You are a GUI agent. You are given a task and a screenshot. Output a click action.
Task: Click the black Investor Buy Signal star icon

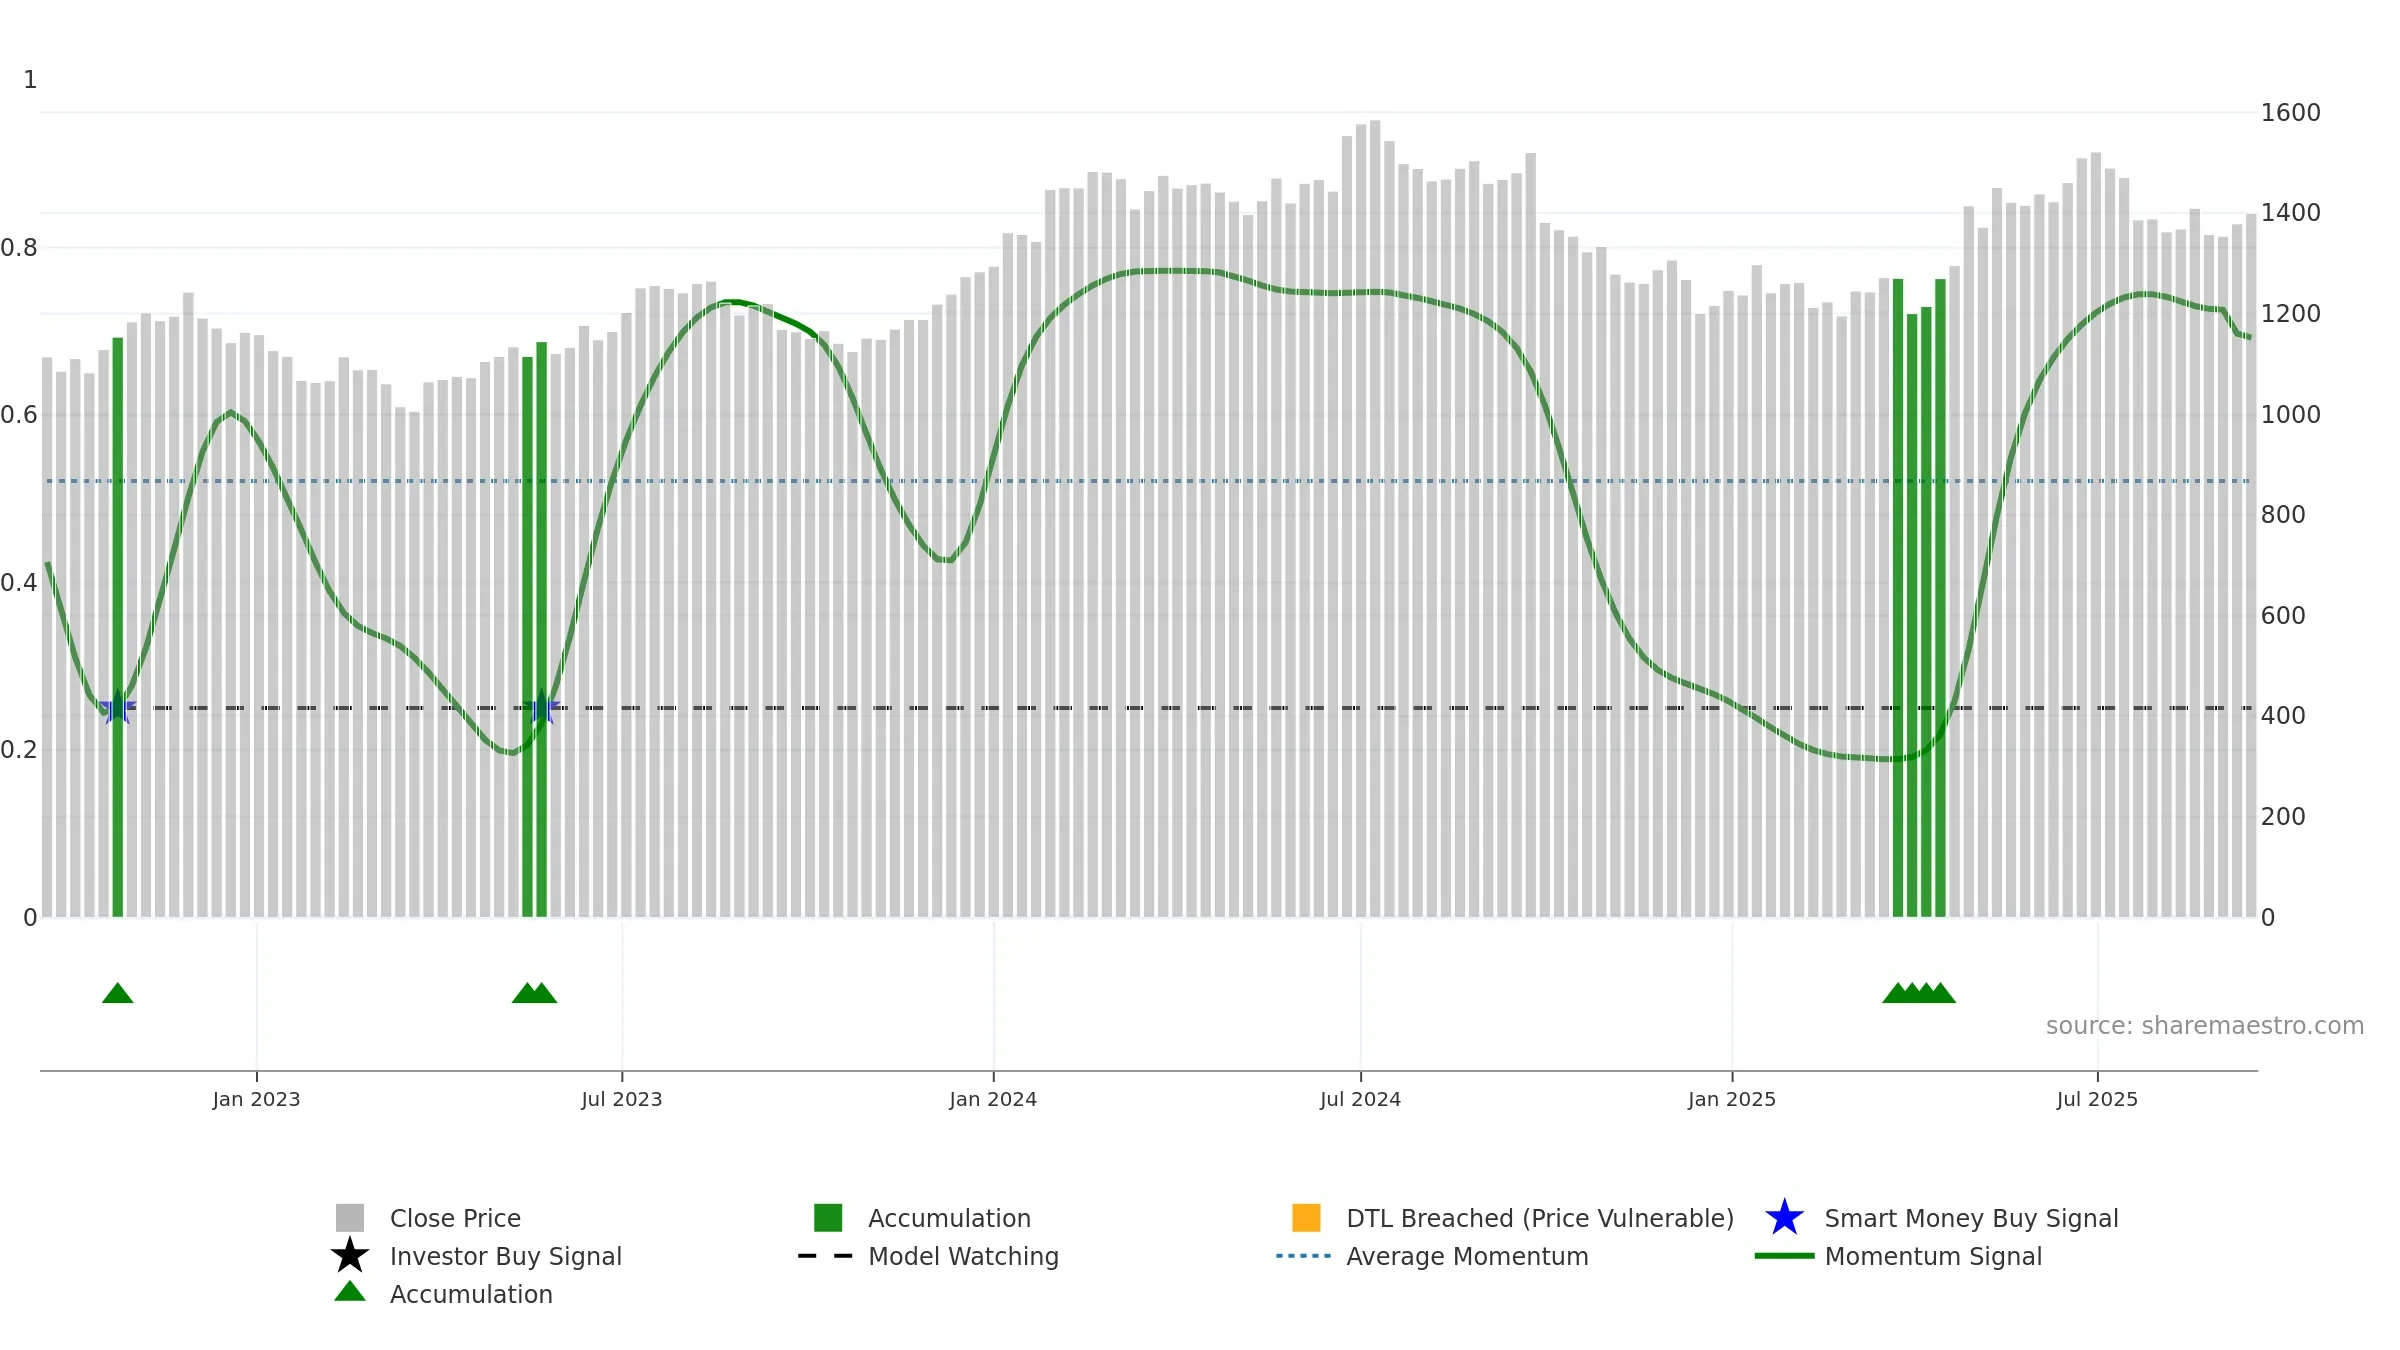[350, 1256]
